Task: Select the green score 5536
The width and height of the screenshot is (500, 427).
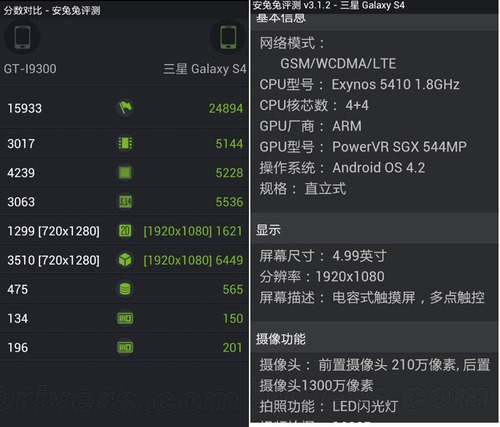Action: [229, 202]
